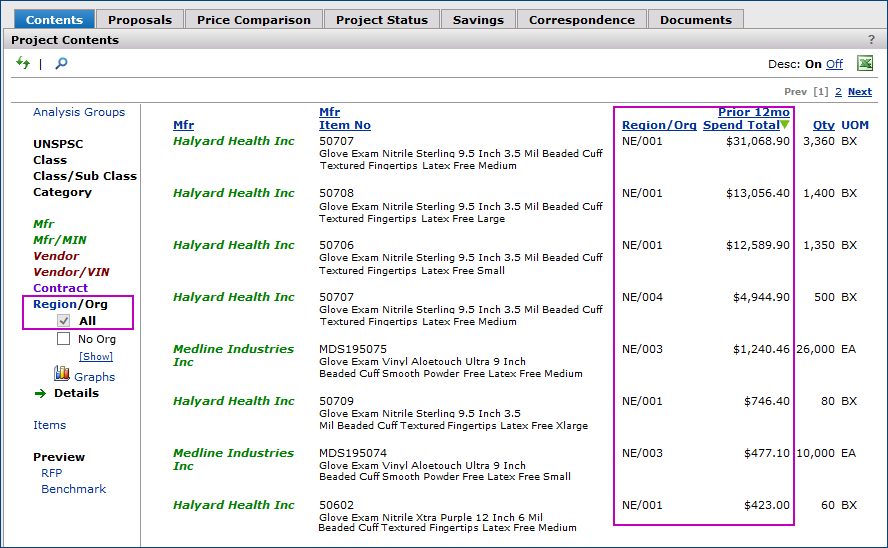Image resolution: width=888 pixels, height=548 pixels.
Task: Click the magnifying glass search icon
Action: [x=61, y=63]
